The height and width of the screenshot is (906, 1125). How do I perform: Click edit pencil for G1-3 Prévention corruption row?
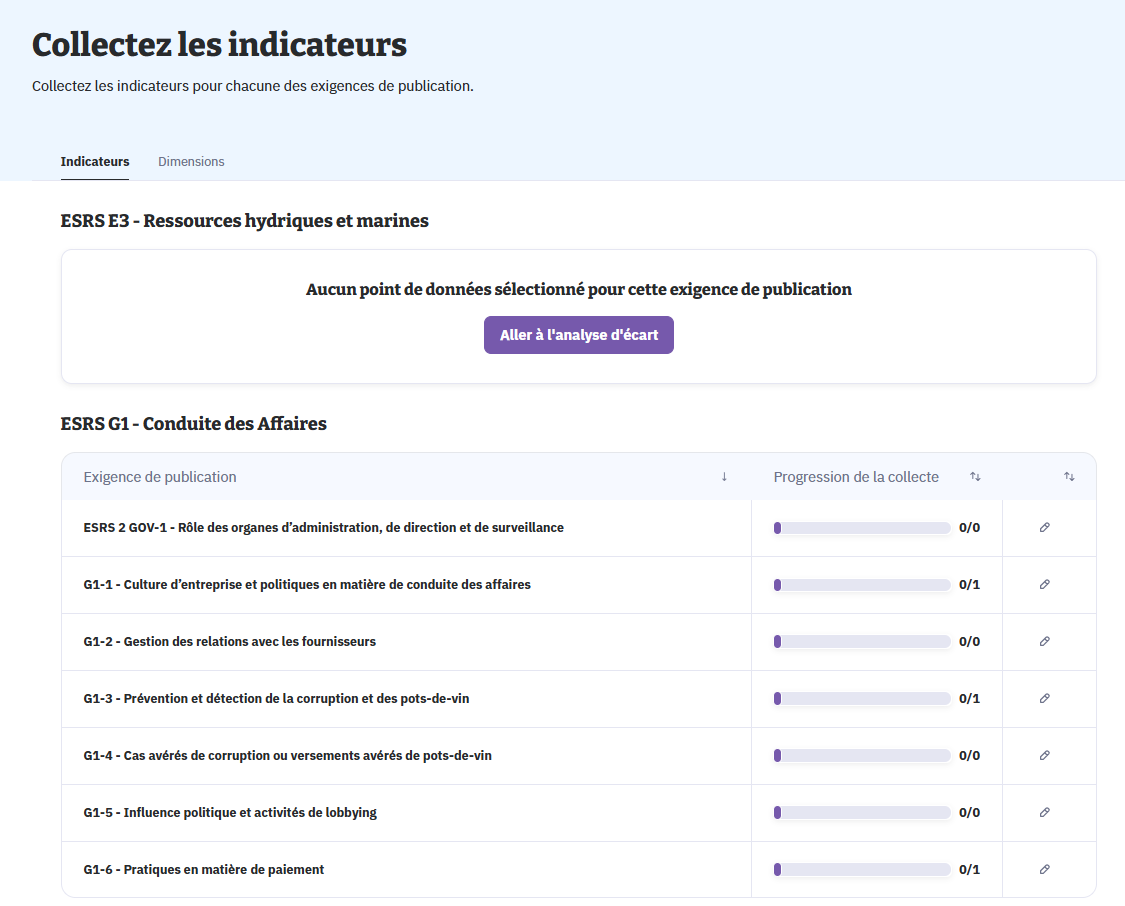coord(1044,698)
